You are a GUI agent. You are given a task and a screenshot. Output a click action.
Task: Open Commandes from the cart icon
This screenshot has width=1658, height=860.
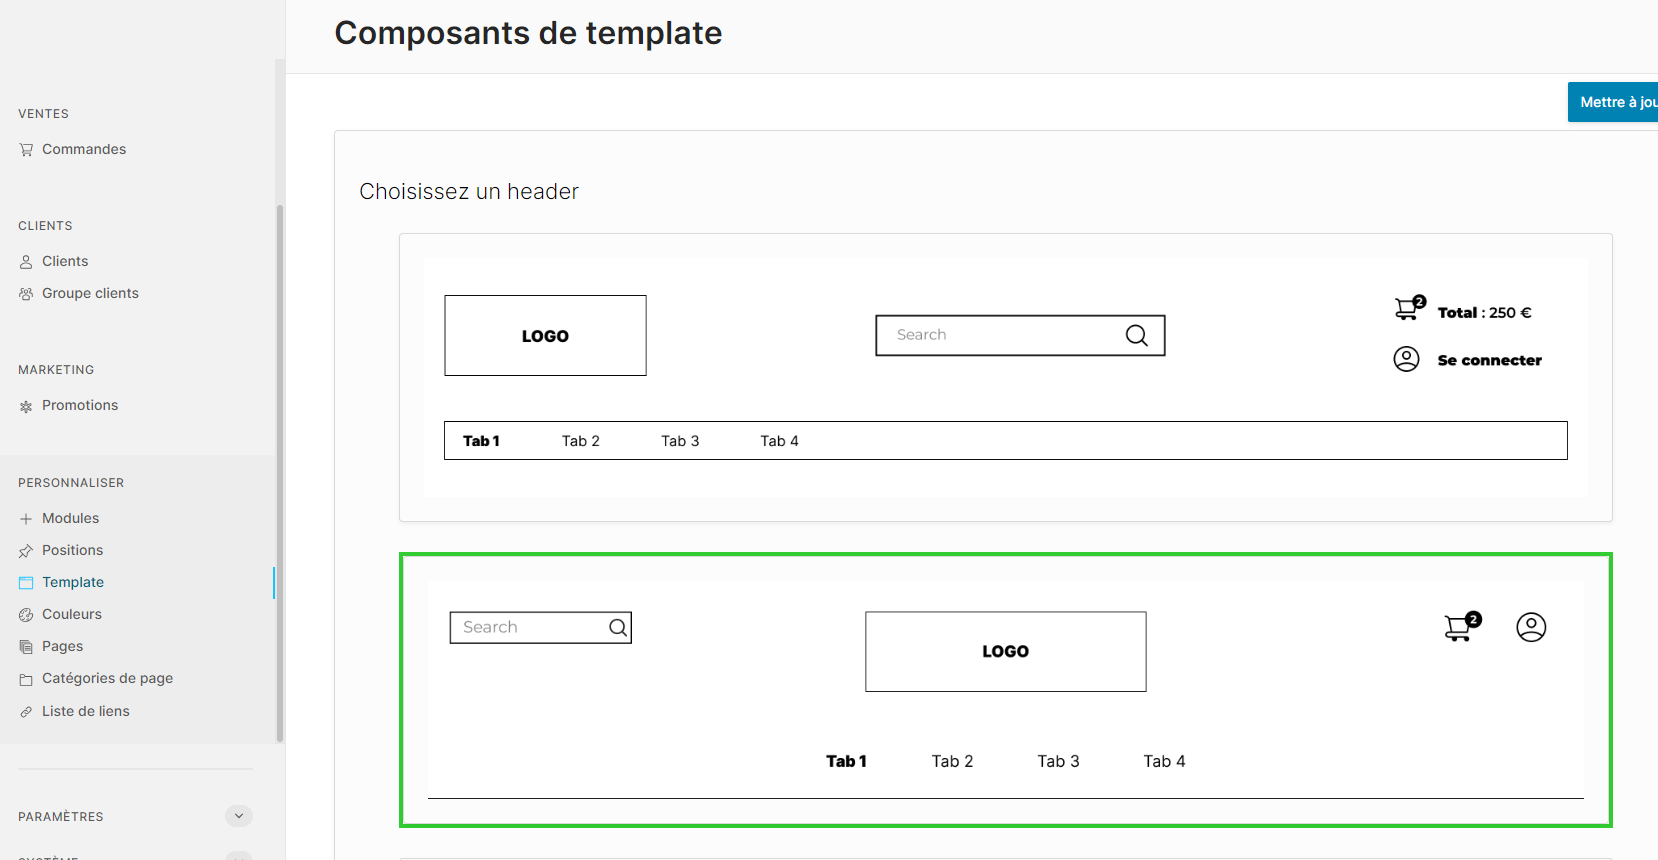26,150
